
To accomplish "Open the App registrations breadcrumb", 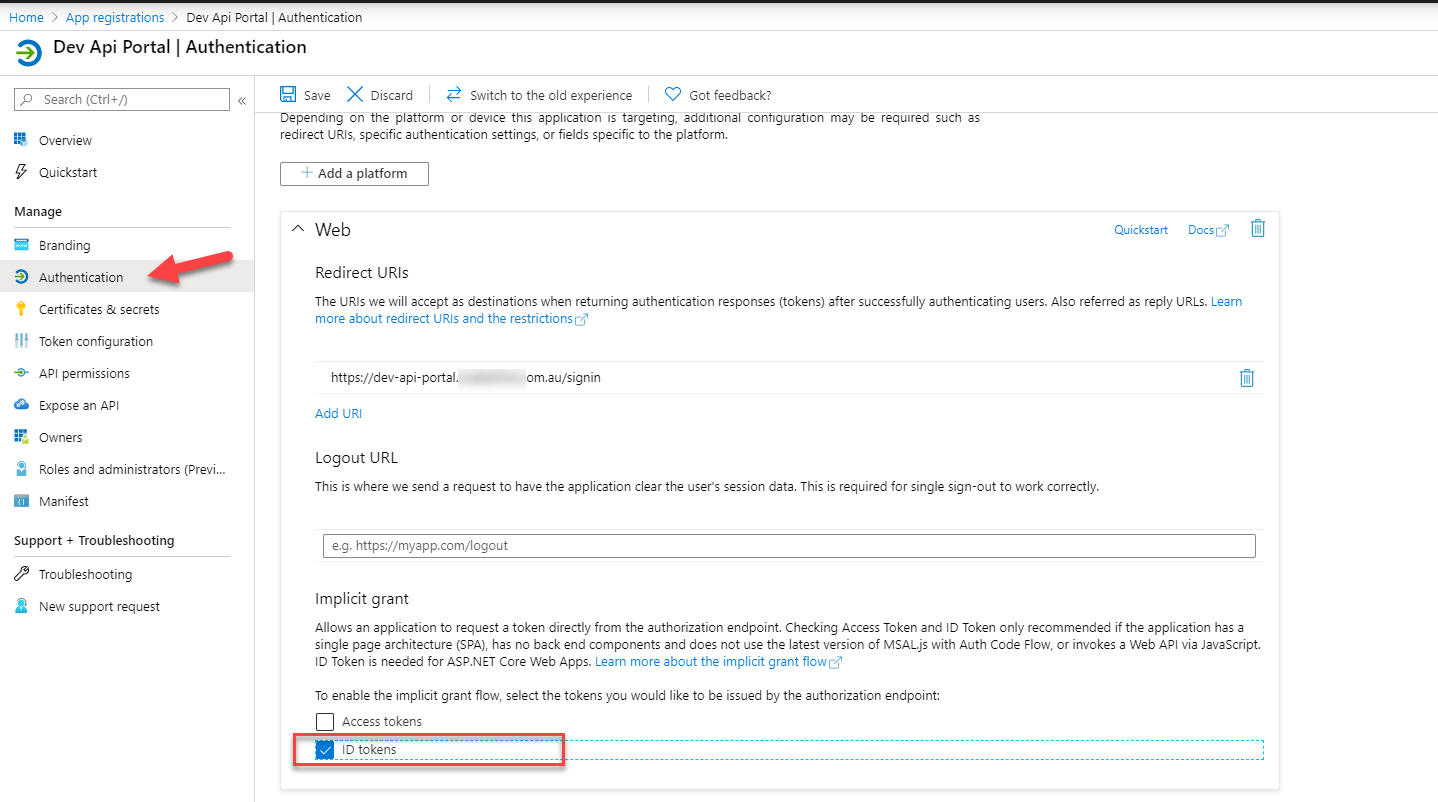I will (x=114, y=17).
